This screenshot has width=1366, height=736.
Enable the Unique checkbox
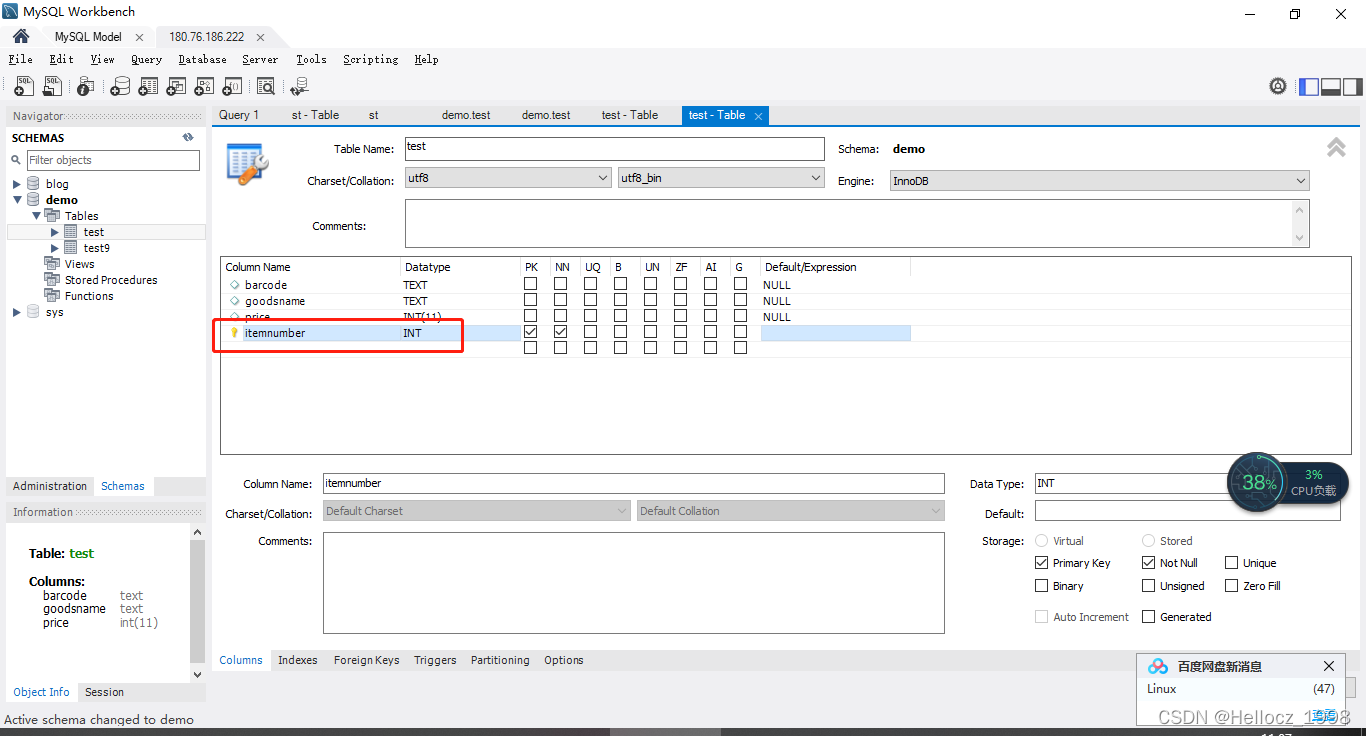[x=1232, y=563]
